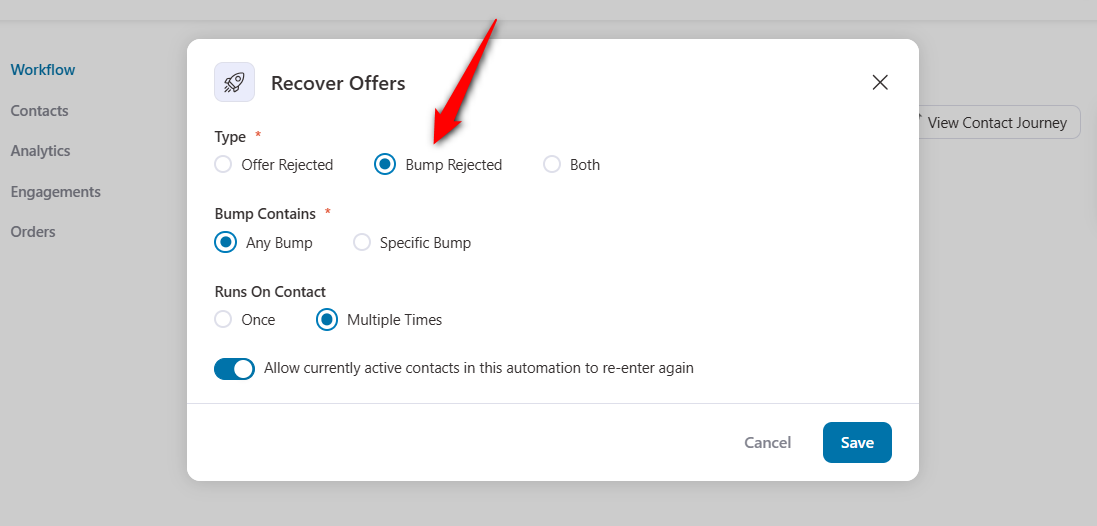Click the re-enter automation description text

479,368
